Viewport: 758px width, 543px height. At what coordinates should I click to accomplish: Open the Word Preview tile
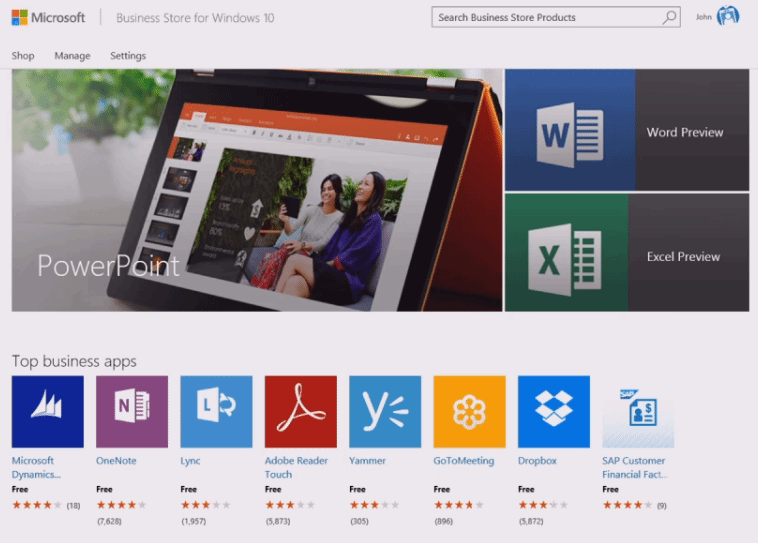pos(627,131)
